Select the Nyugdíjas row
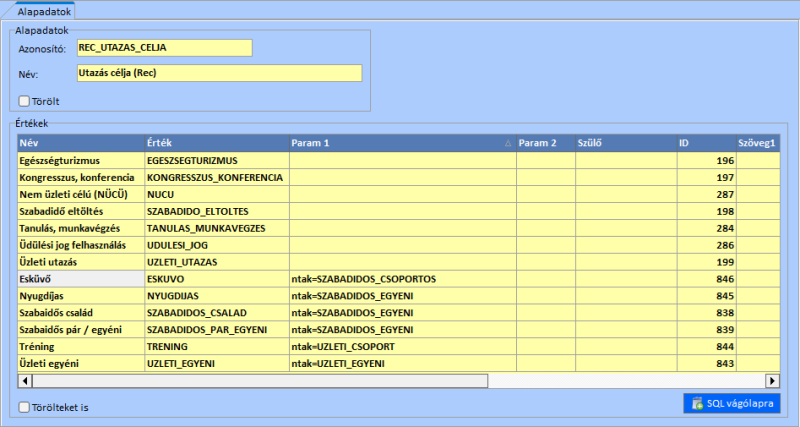The image size is (800, 427). 80,295
